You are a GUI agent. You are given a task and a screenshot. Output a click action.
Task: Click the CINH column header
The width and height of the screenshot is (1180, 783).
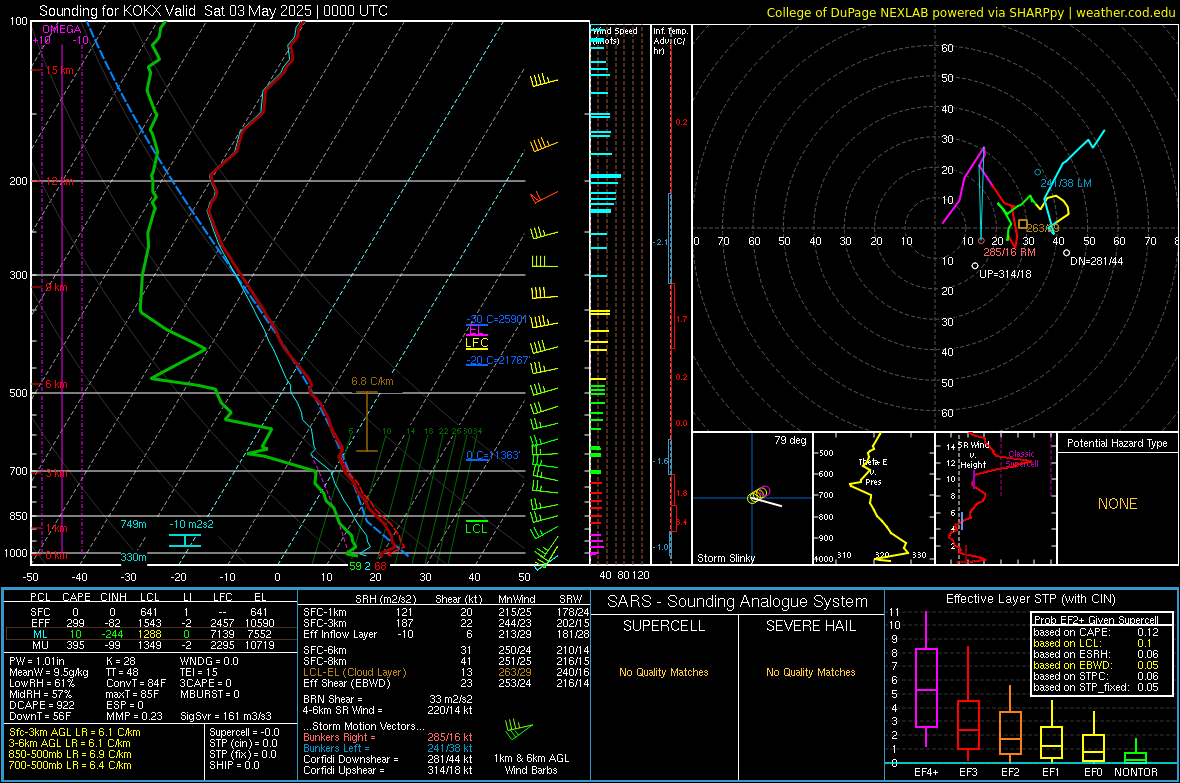[x=113, y=597]
